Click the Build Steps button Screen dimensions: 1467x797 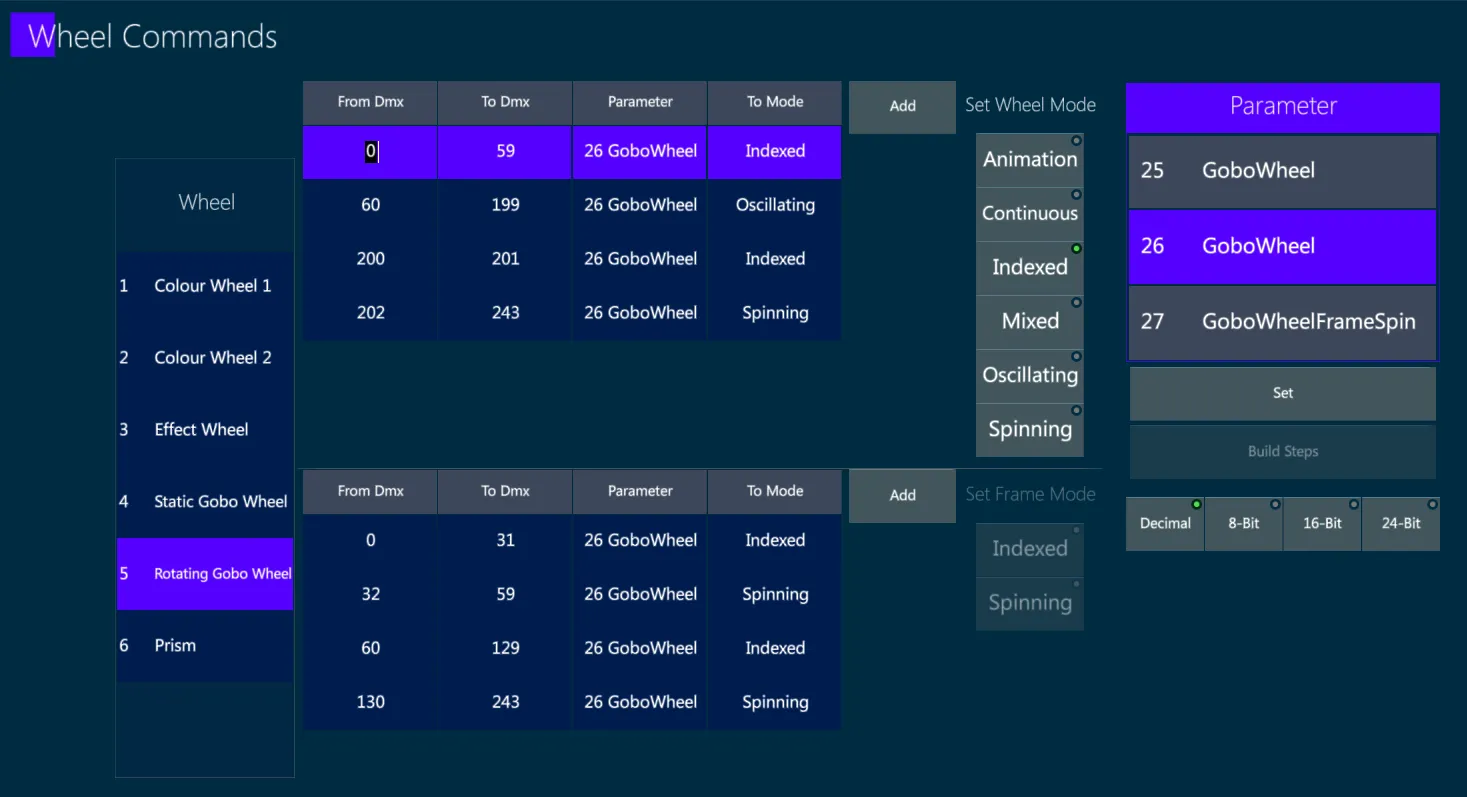(x=1283, y=451)
